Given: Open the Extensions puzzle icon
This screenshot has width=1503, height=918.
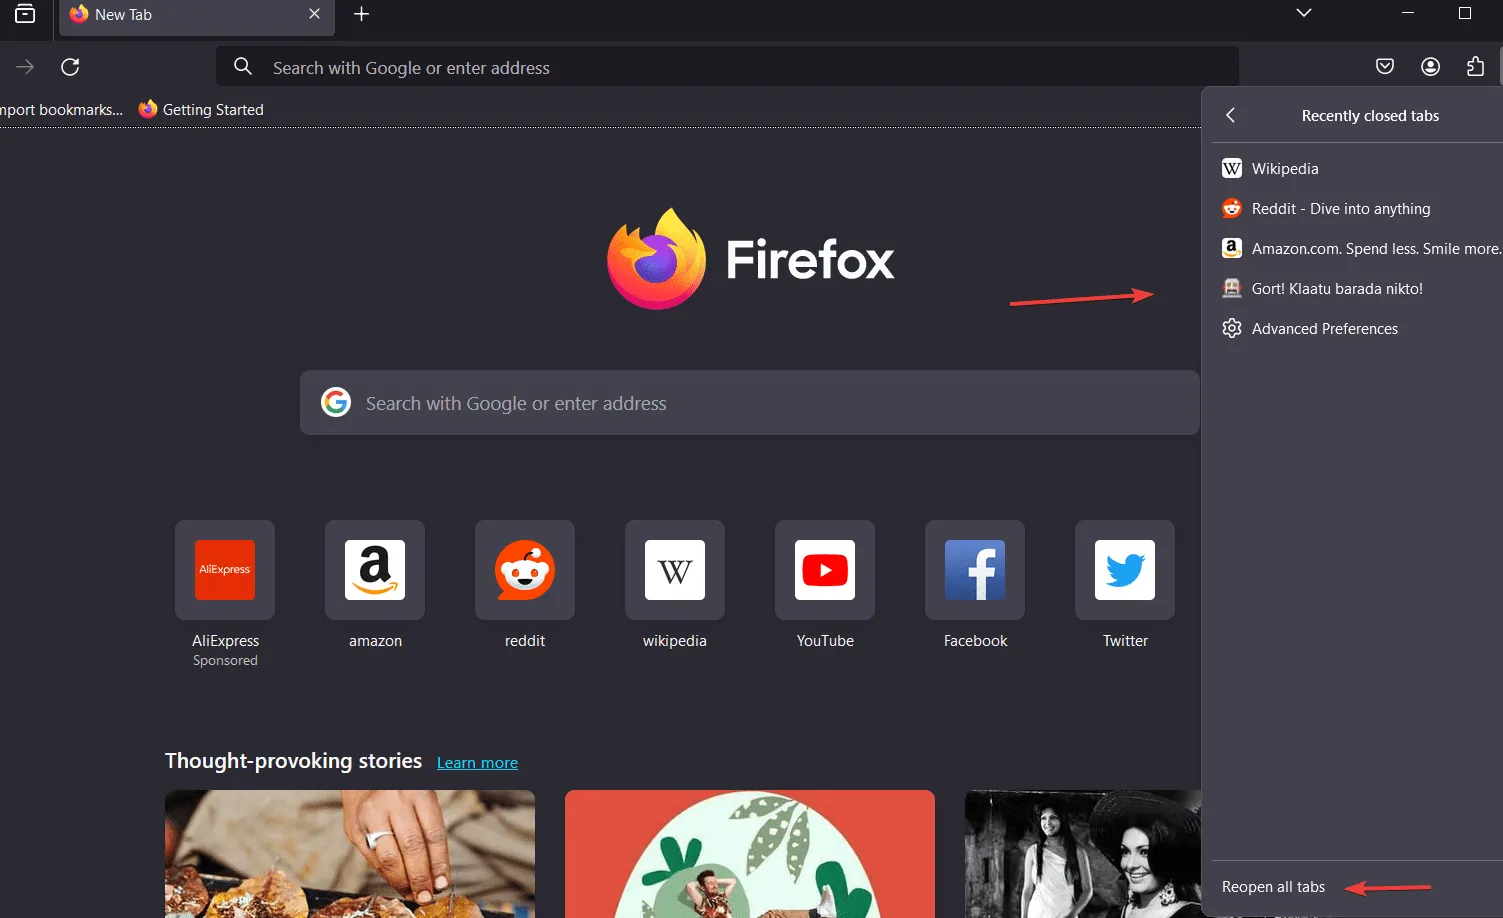Looking at the screenshot, I should [1476, 67].
